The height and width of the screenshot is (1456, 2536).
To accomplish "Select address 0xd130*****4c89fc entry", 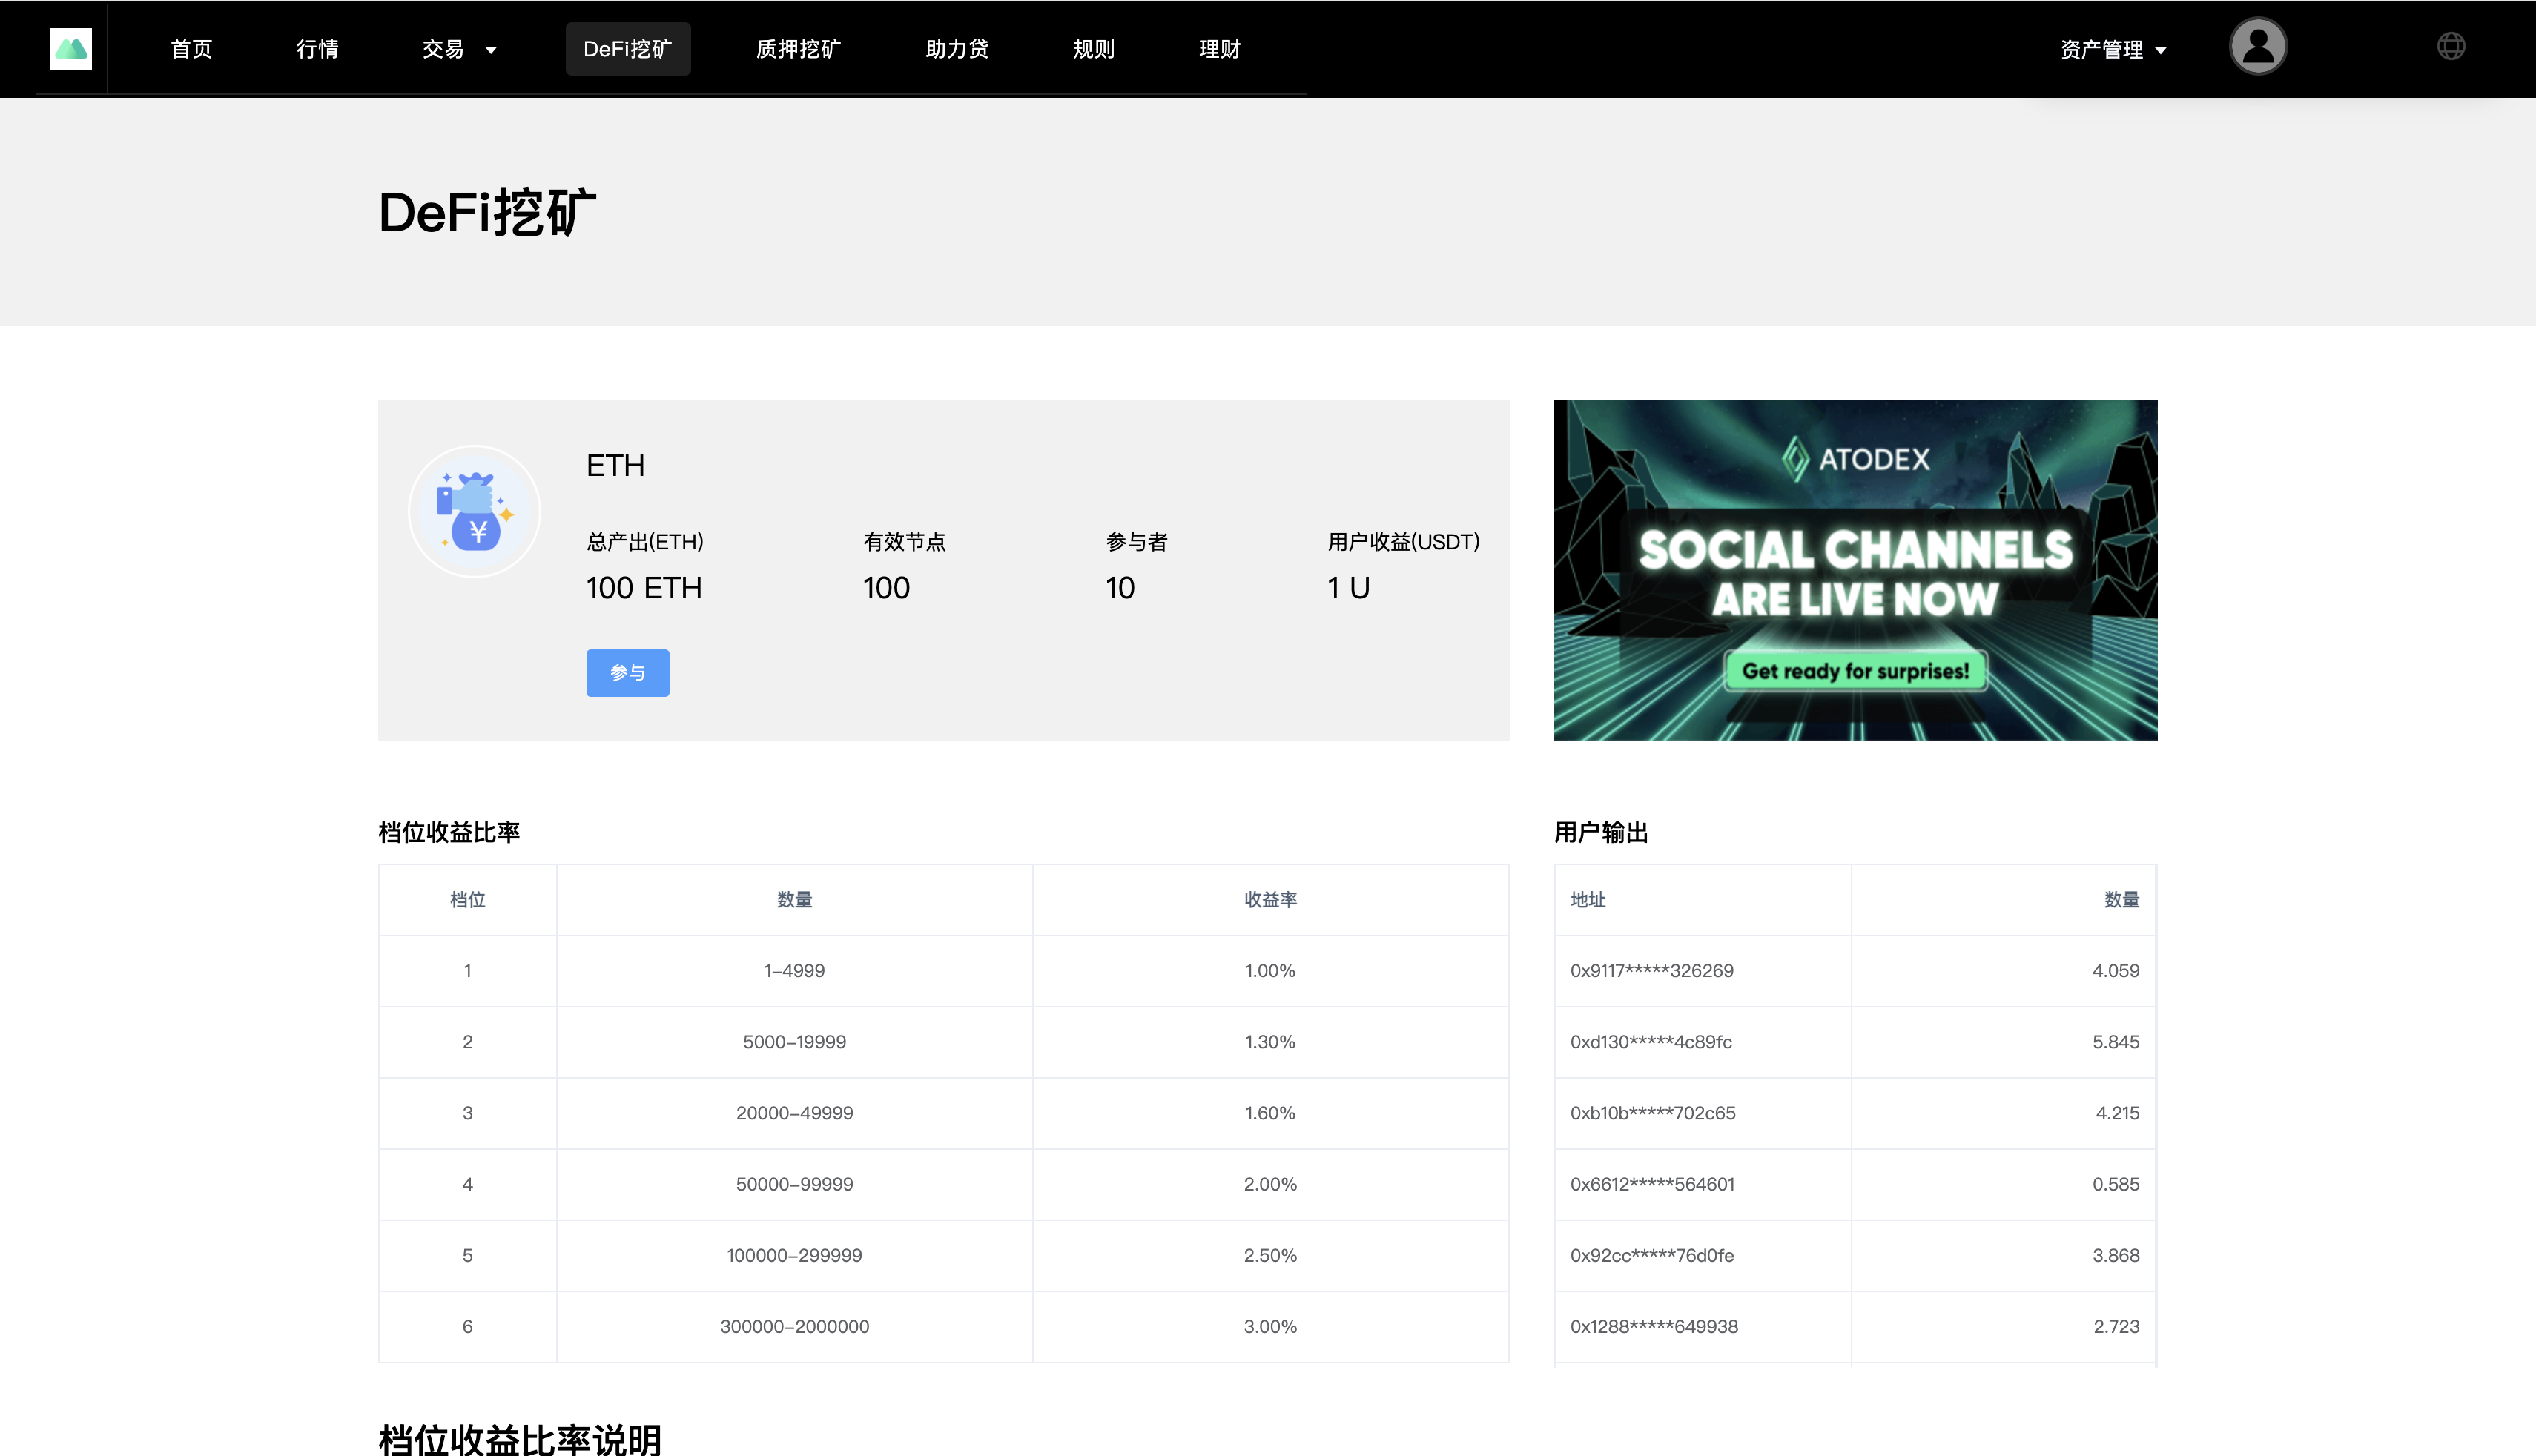I will pos(1650,1041).
